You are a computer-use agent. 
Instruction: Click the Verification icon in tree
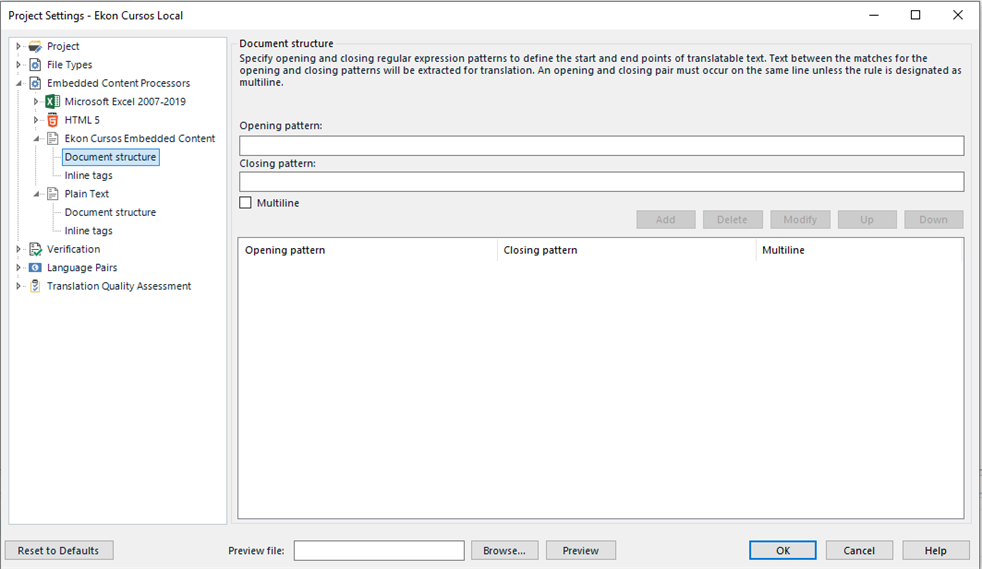point(35,249)
